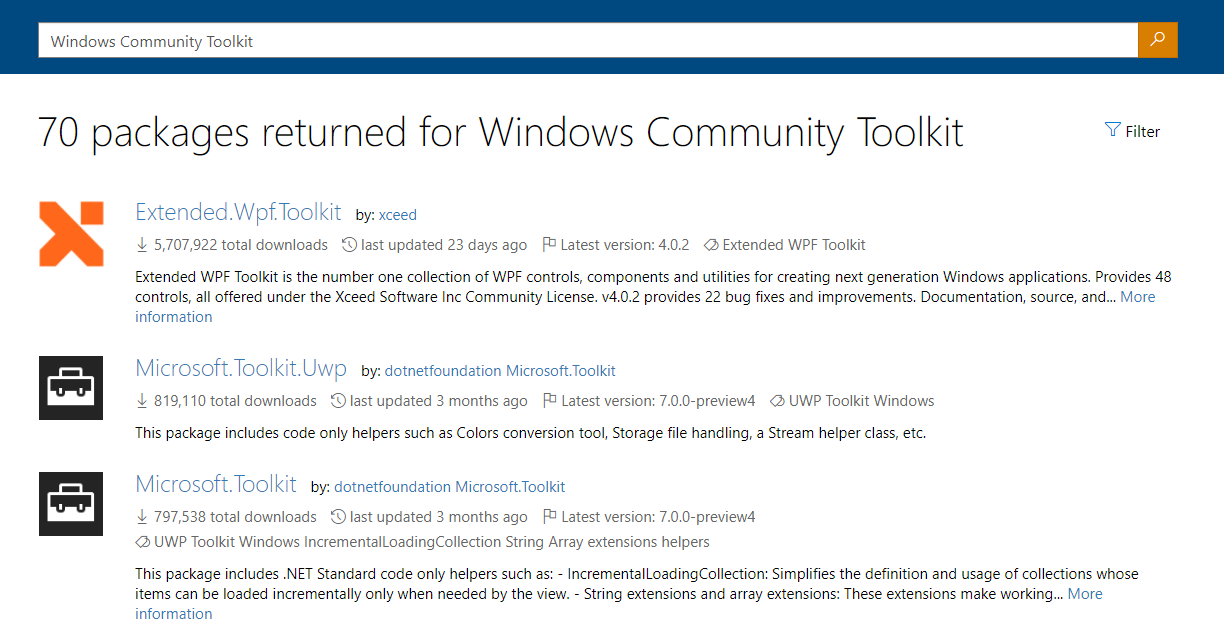
Task: Click the tag icon by Extended WPF Toolkit
Action: pyautogui.click(x=711, y=245)
